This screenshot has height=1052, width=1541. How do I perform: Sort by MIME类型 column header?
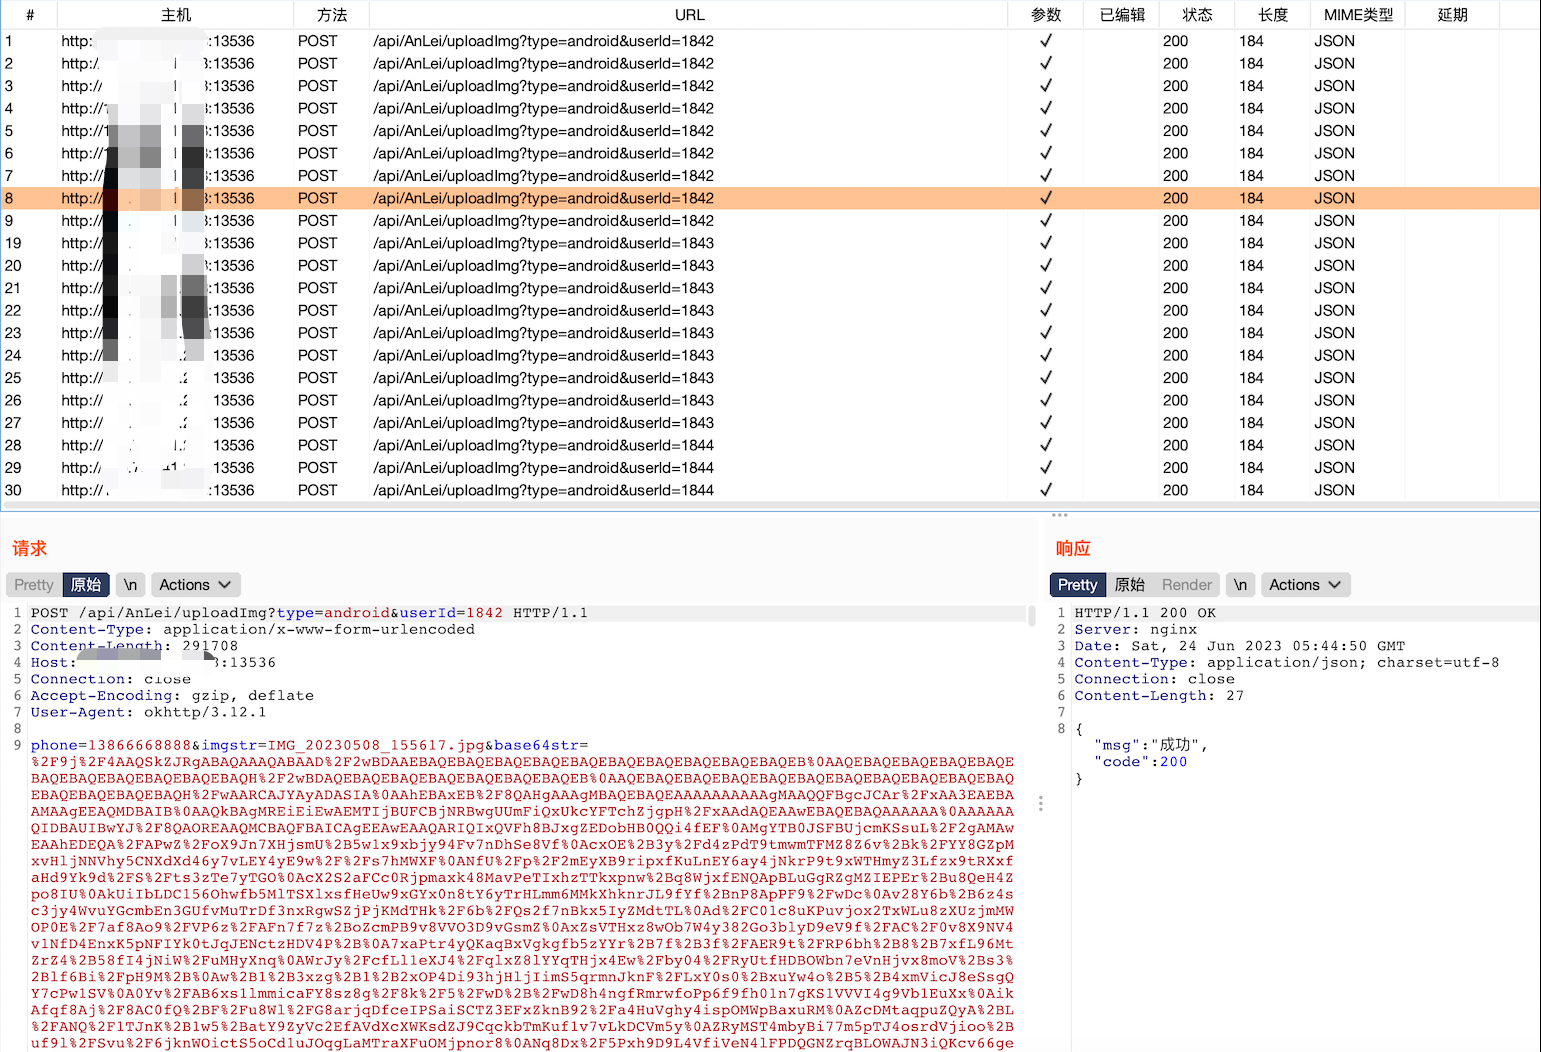1358,15
